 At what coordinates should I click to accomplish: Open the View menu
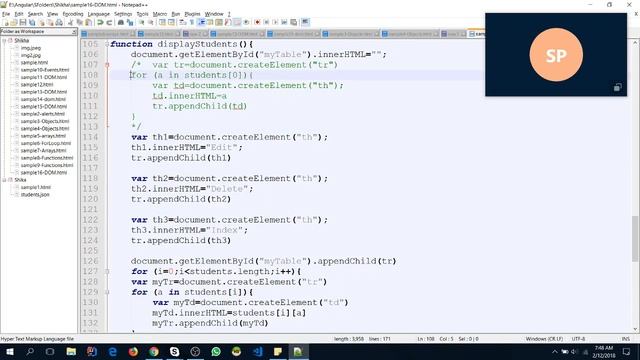(x=52, y=14)
